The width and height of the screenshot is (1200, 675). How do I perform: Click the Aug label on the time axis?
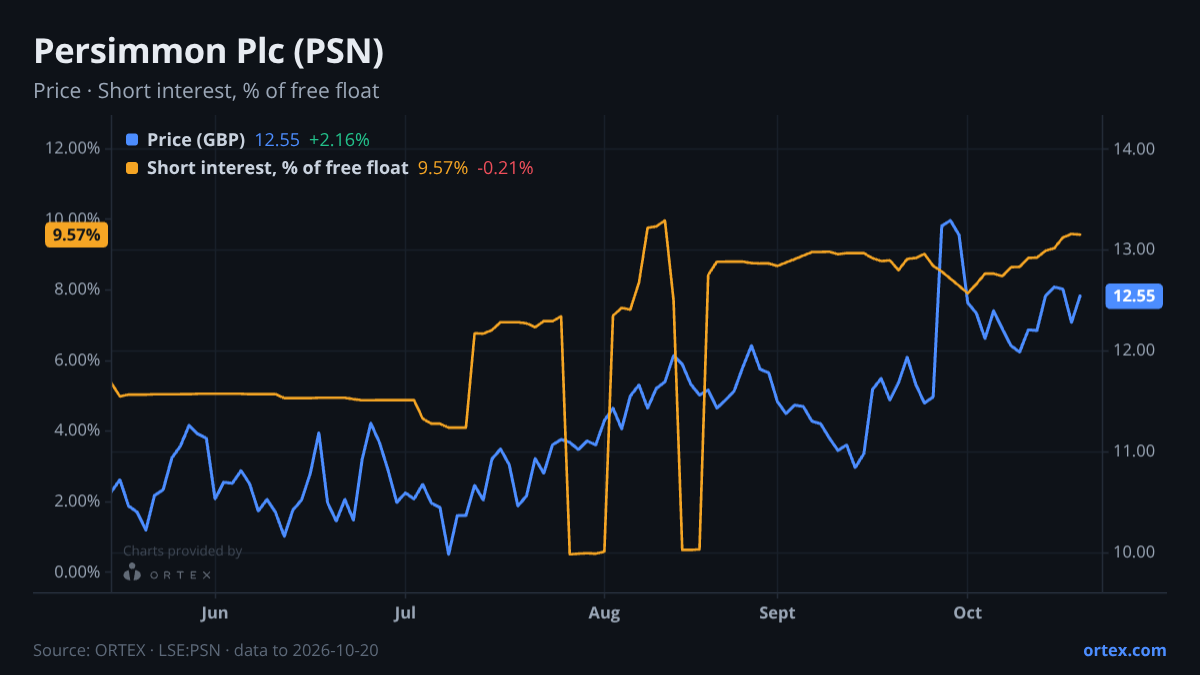click(604, 613)
